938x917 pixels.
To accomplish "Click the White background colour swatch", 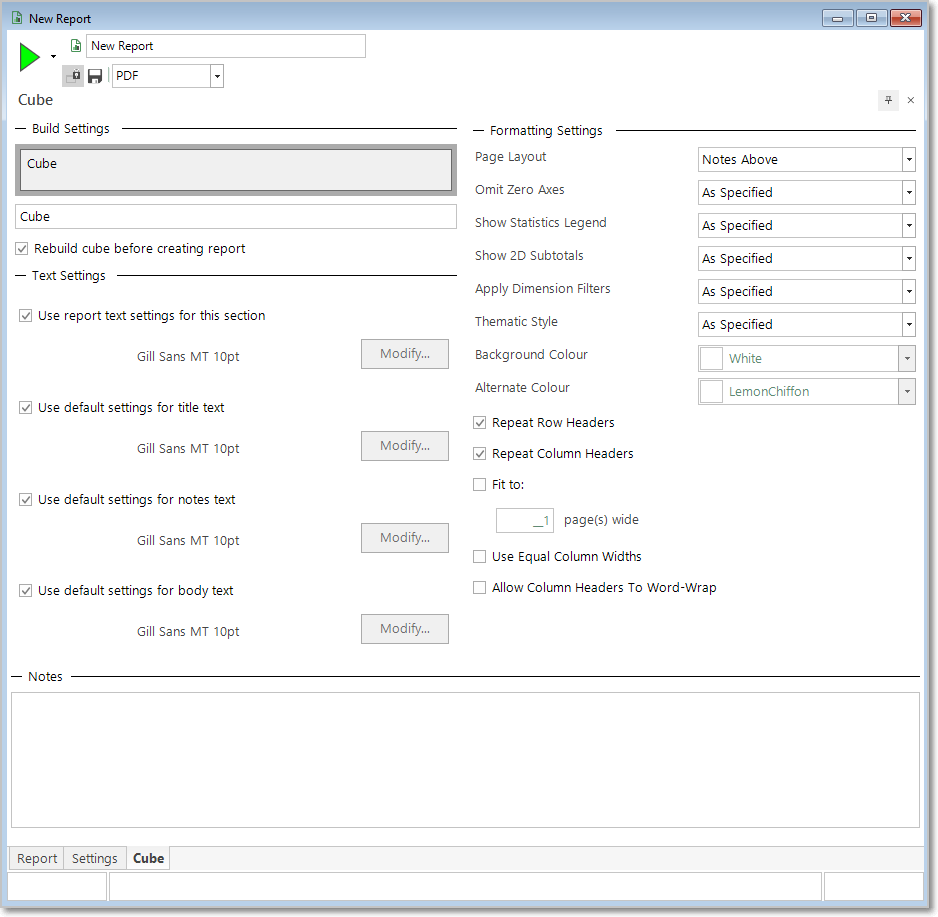I will (711, 358).
